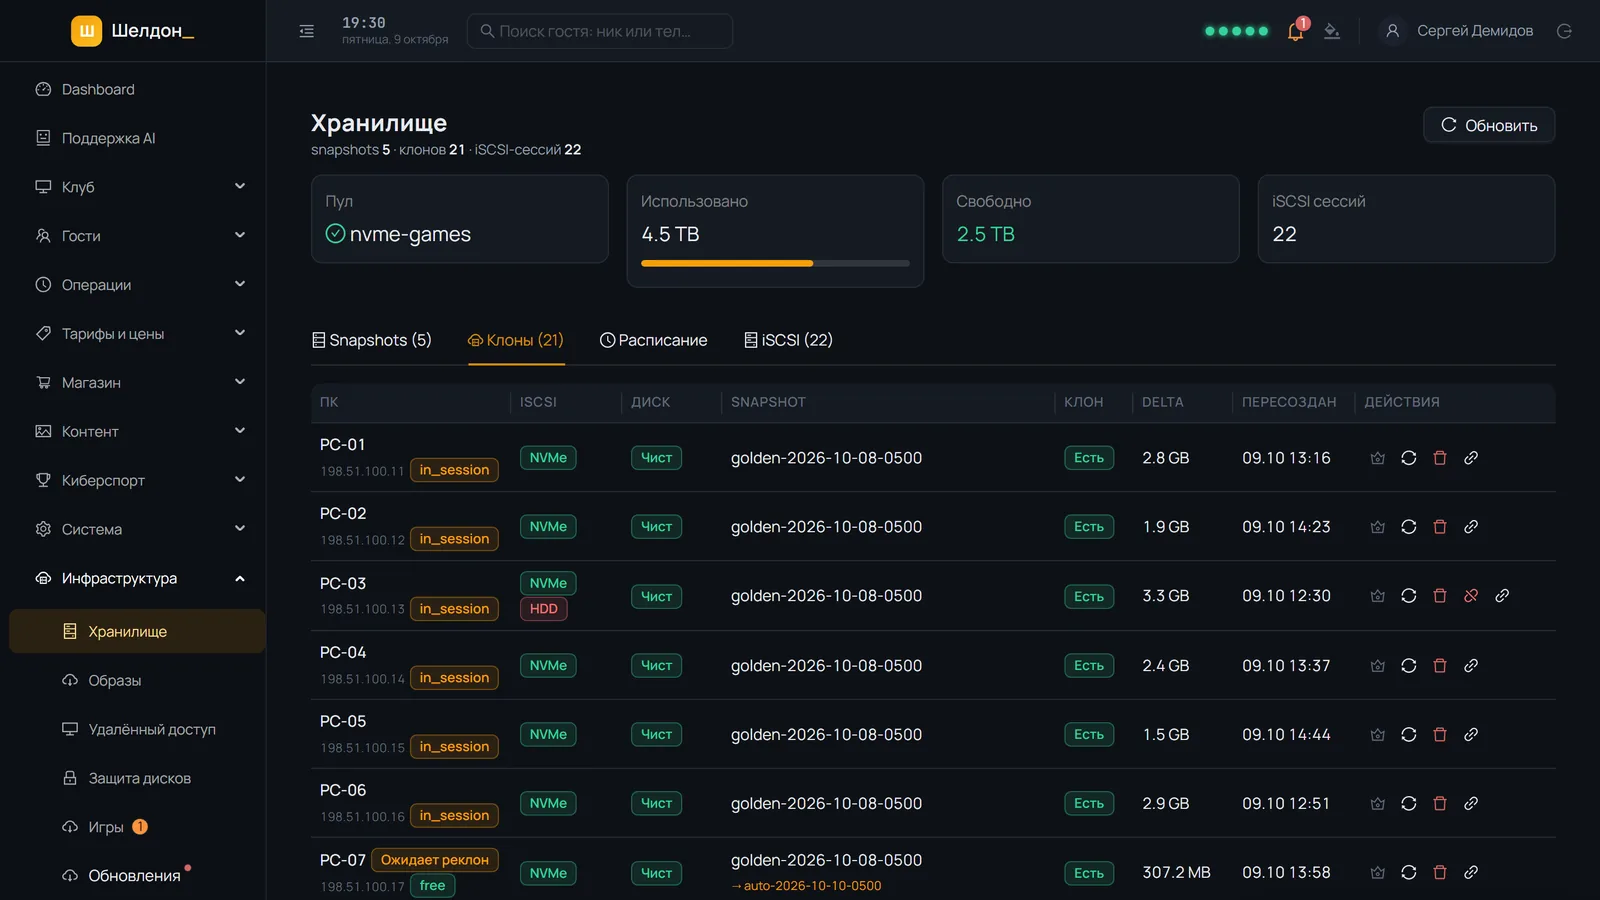Click the Обновить refresh button

1489,125
